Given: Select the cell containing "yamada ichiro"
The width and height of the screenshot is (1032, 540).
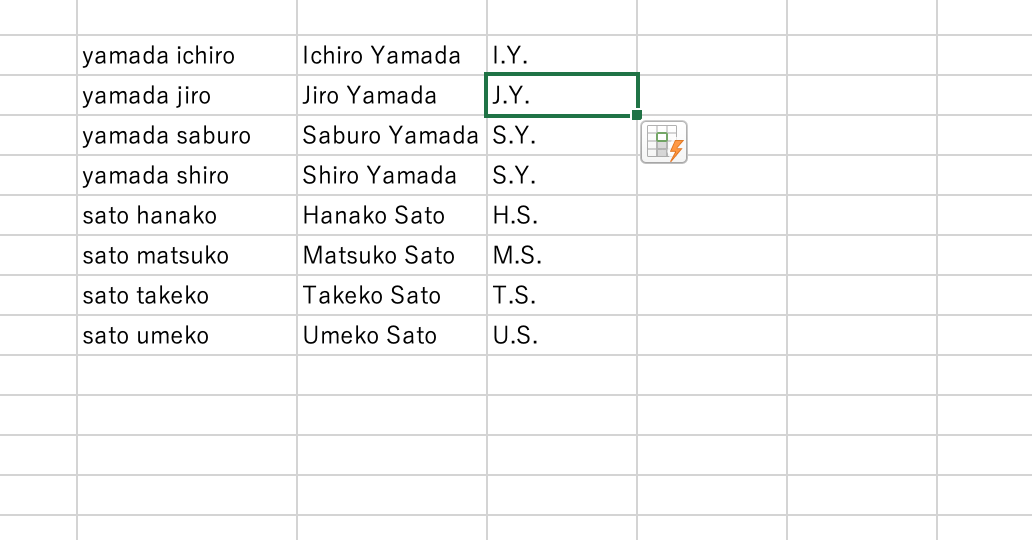Looking at the screenshot, I should [186, 56].
